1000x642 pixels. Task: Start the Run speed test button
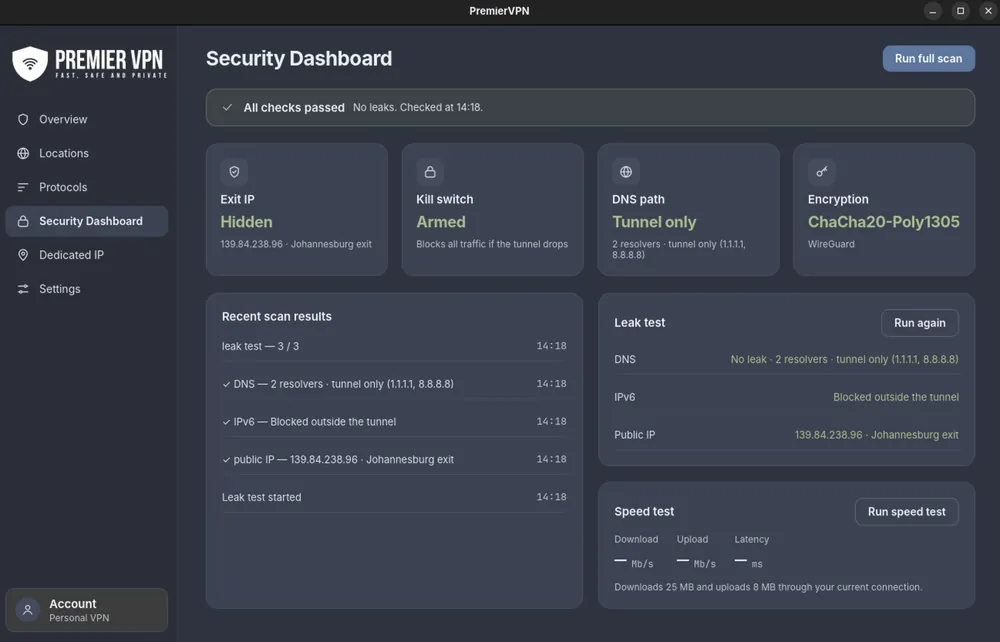coord(906,511)
